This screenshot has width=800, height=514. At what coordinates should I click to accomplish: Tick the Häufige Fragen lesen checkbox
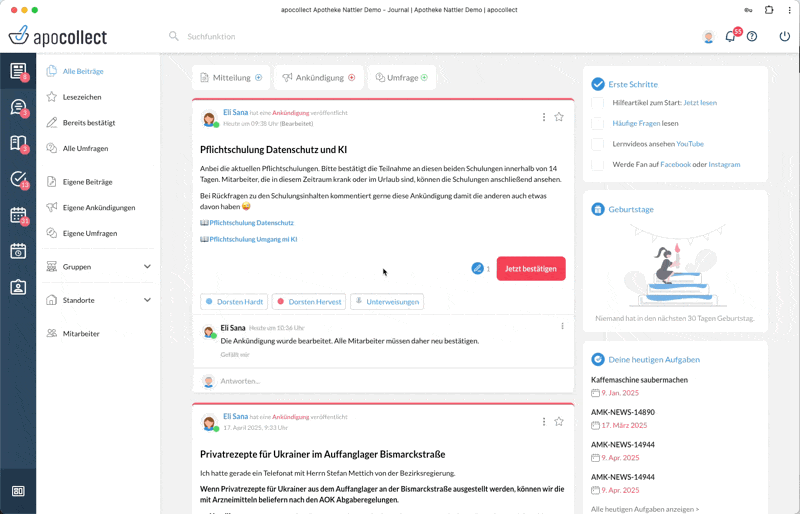pos(598,123)
